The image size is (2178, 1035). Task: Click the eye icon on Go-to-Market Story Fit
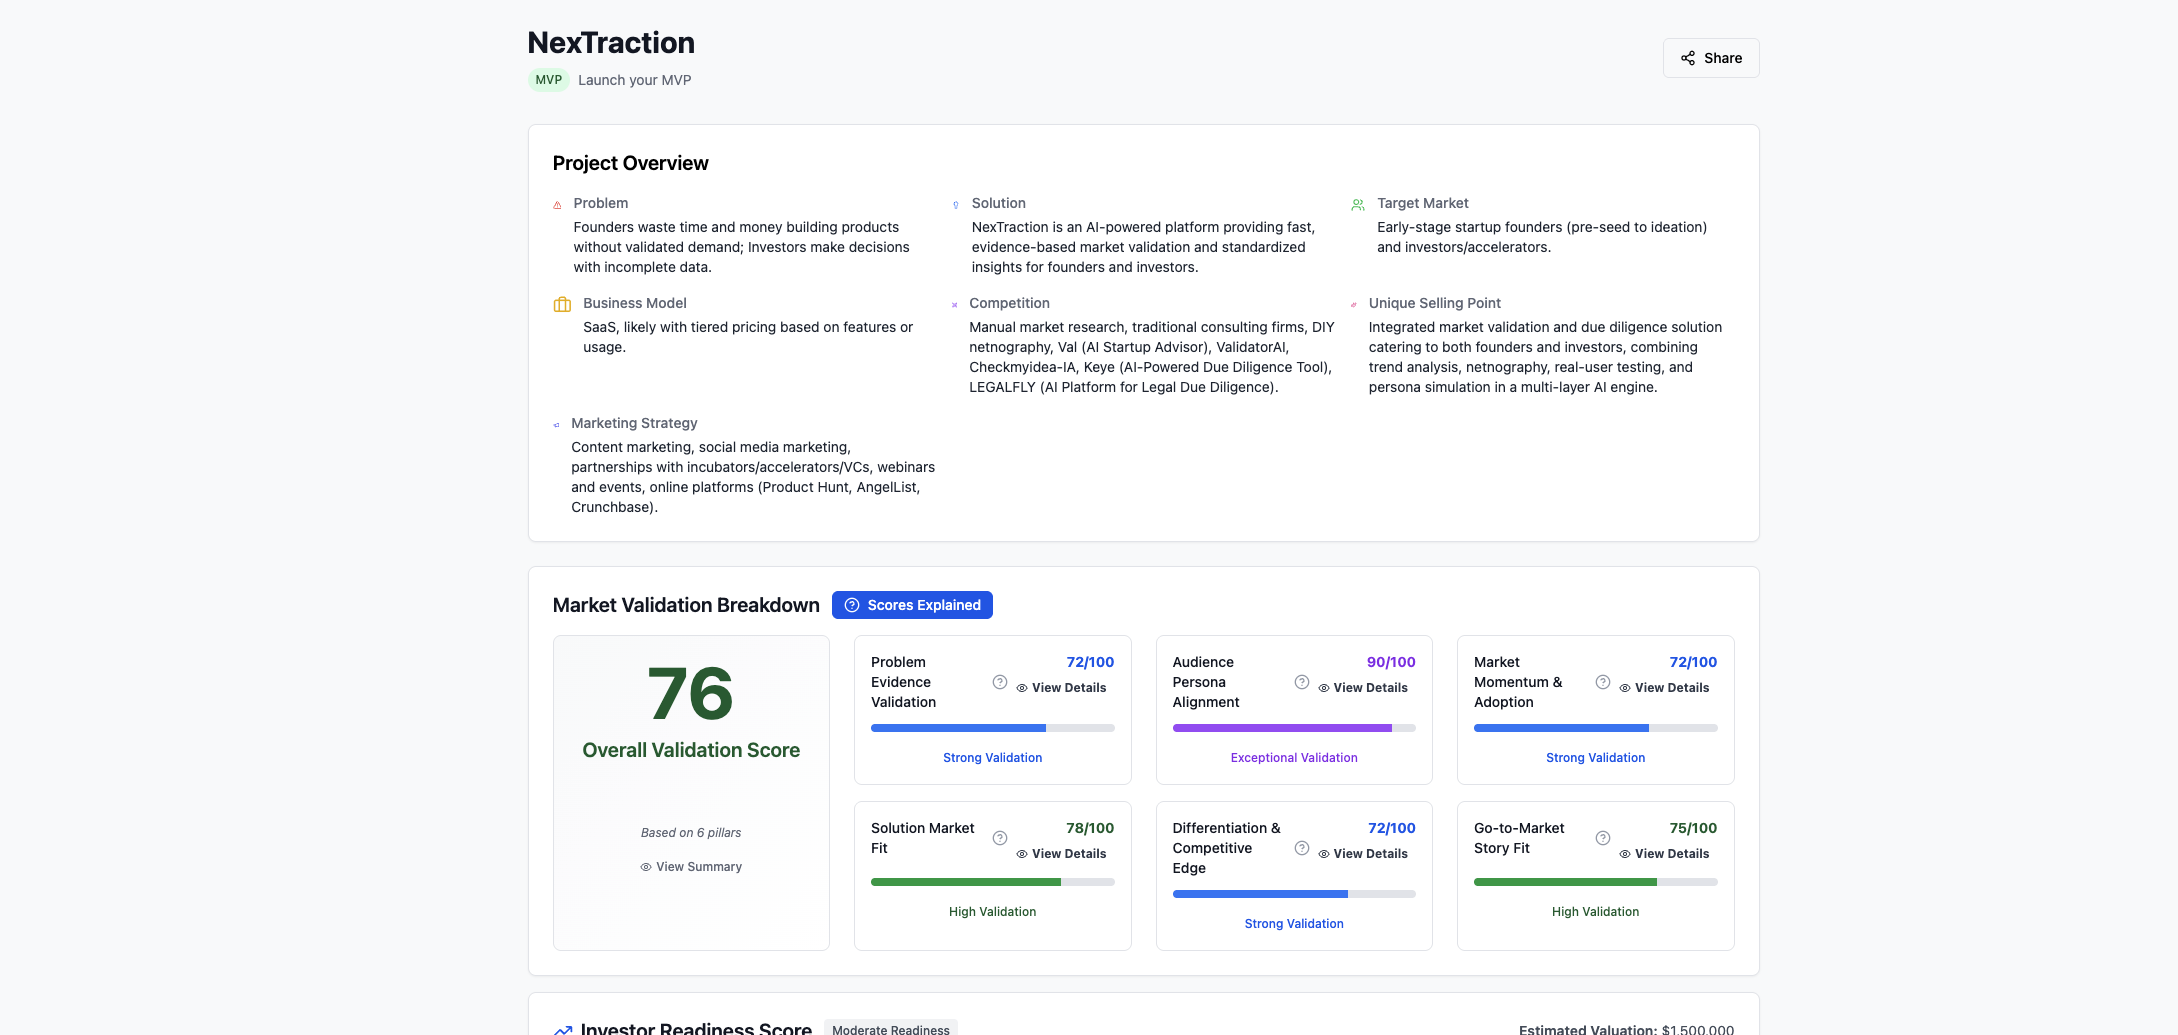1626,853
